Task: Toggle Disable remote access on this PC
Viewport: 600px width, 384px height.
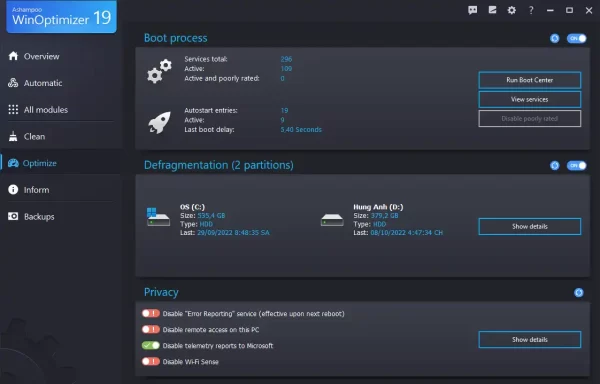Action: pyautogui.click(x=151, y=330)
